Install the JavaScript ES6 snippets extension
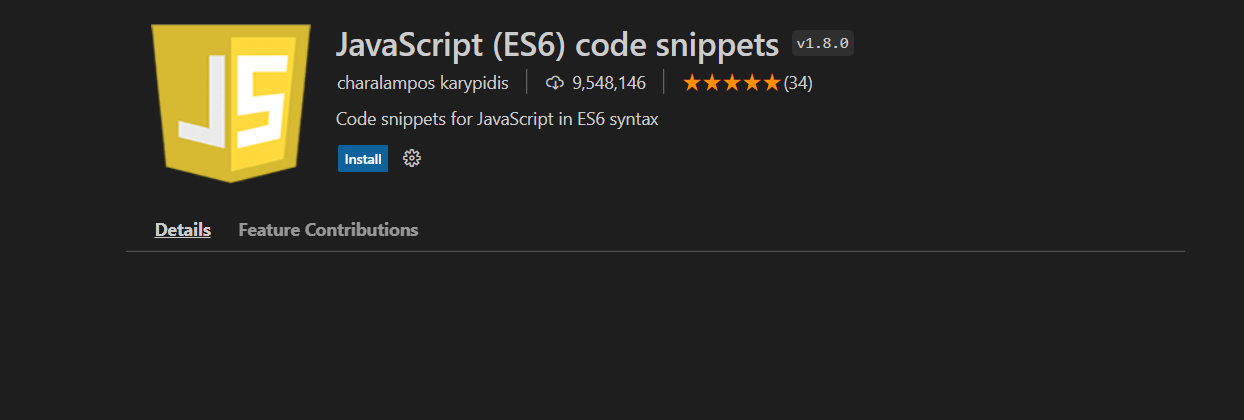1244x420 pixels. pos(363,159)
